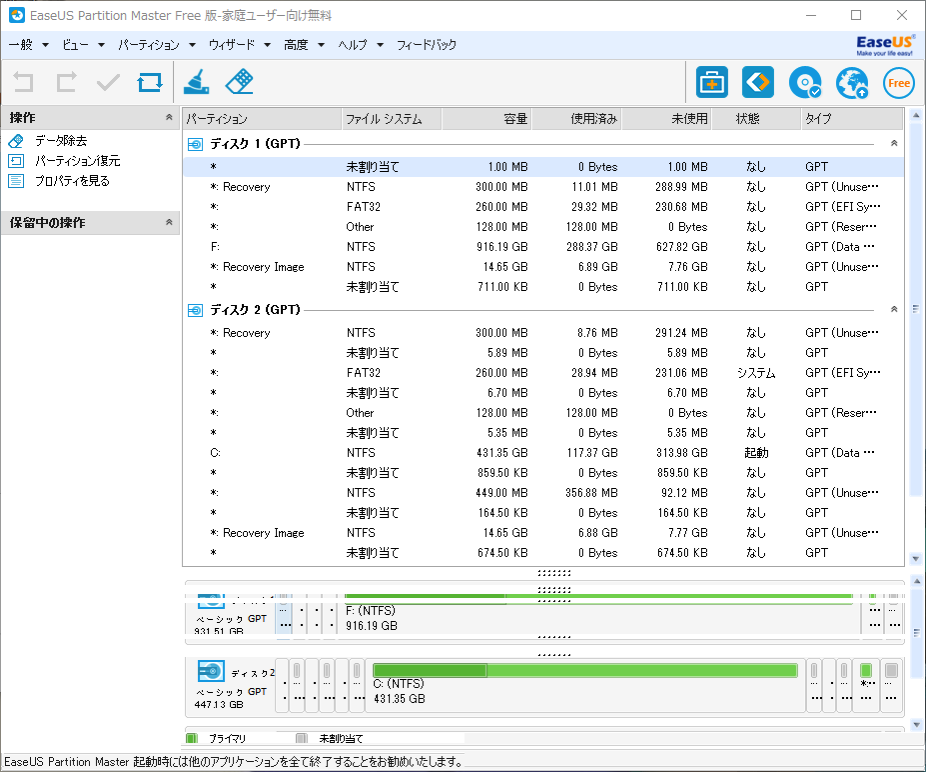926x772 pixels.
Task: Select Disk 1 Recovery 300.00 MB row
Action: coord(543,187)
